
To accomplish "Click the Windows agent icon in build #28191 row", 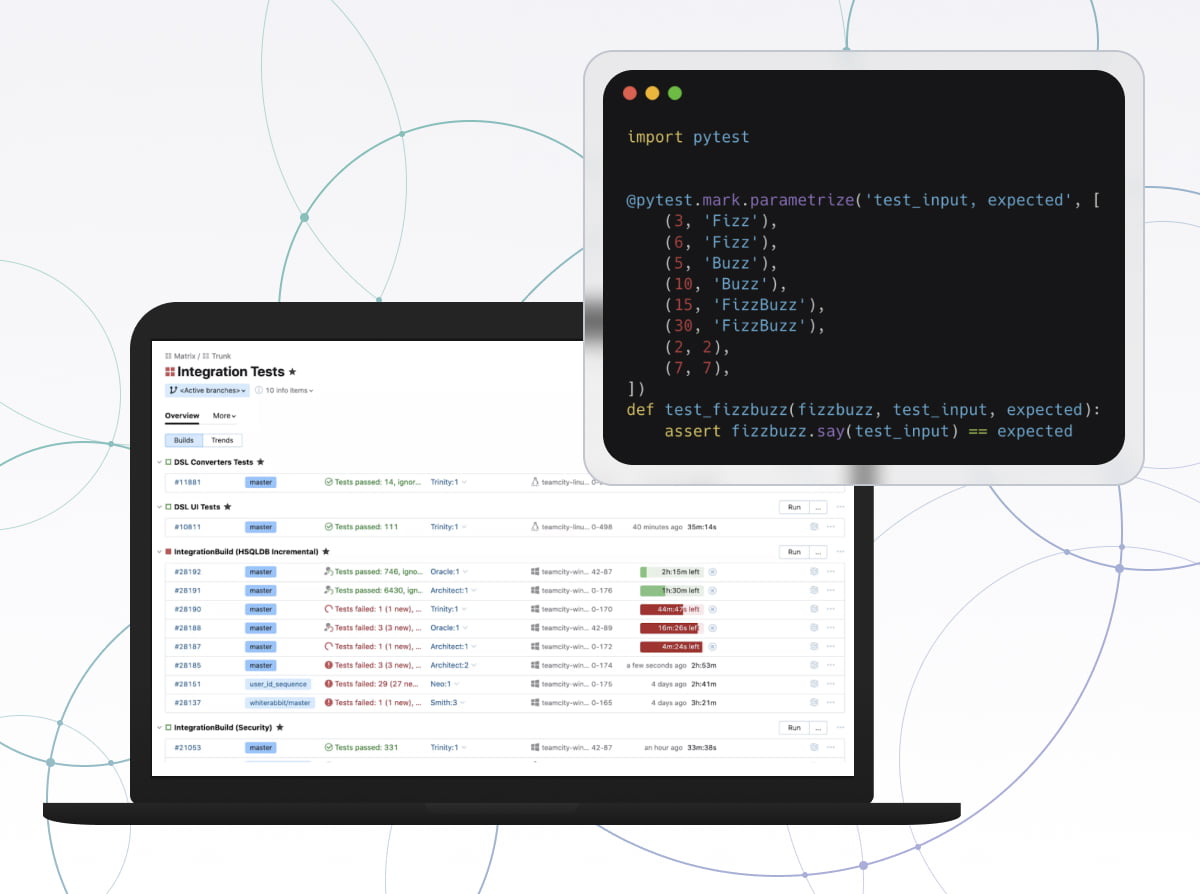I will (535, 591).
